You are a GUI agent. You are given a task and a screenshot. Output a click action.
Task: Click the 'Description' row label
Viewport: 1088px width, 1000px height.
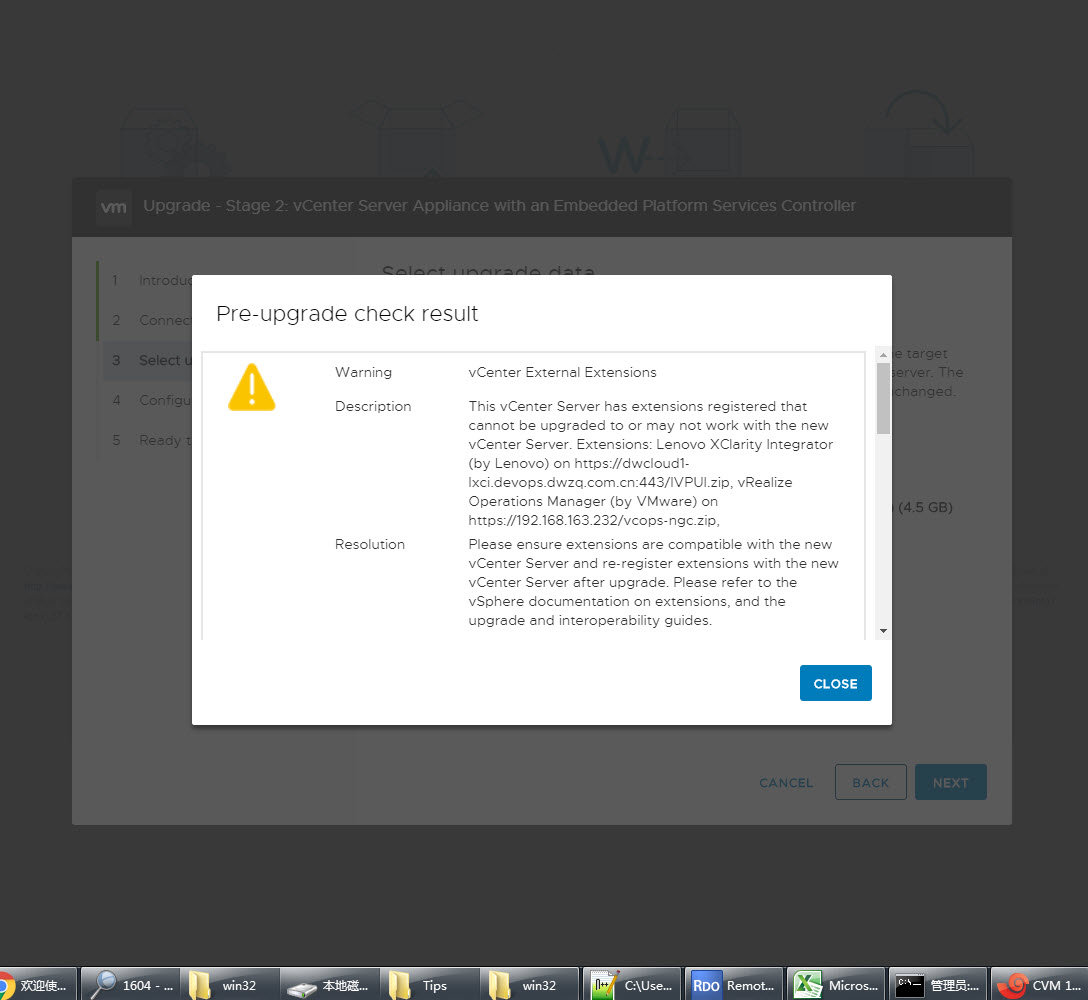pos(373,407)
